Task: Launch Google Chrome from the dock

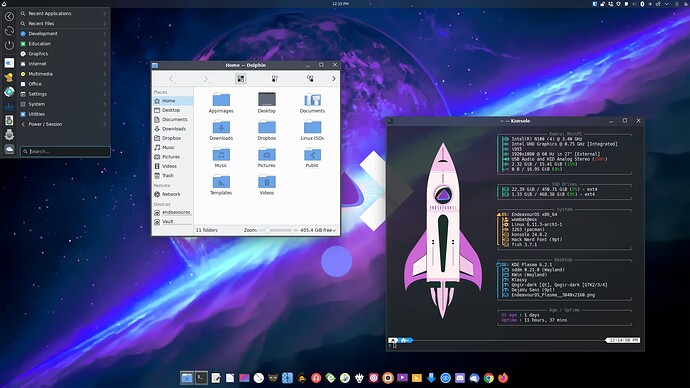Action: [x=488, y=378]
